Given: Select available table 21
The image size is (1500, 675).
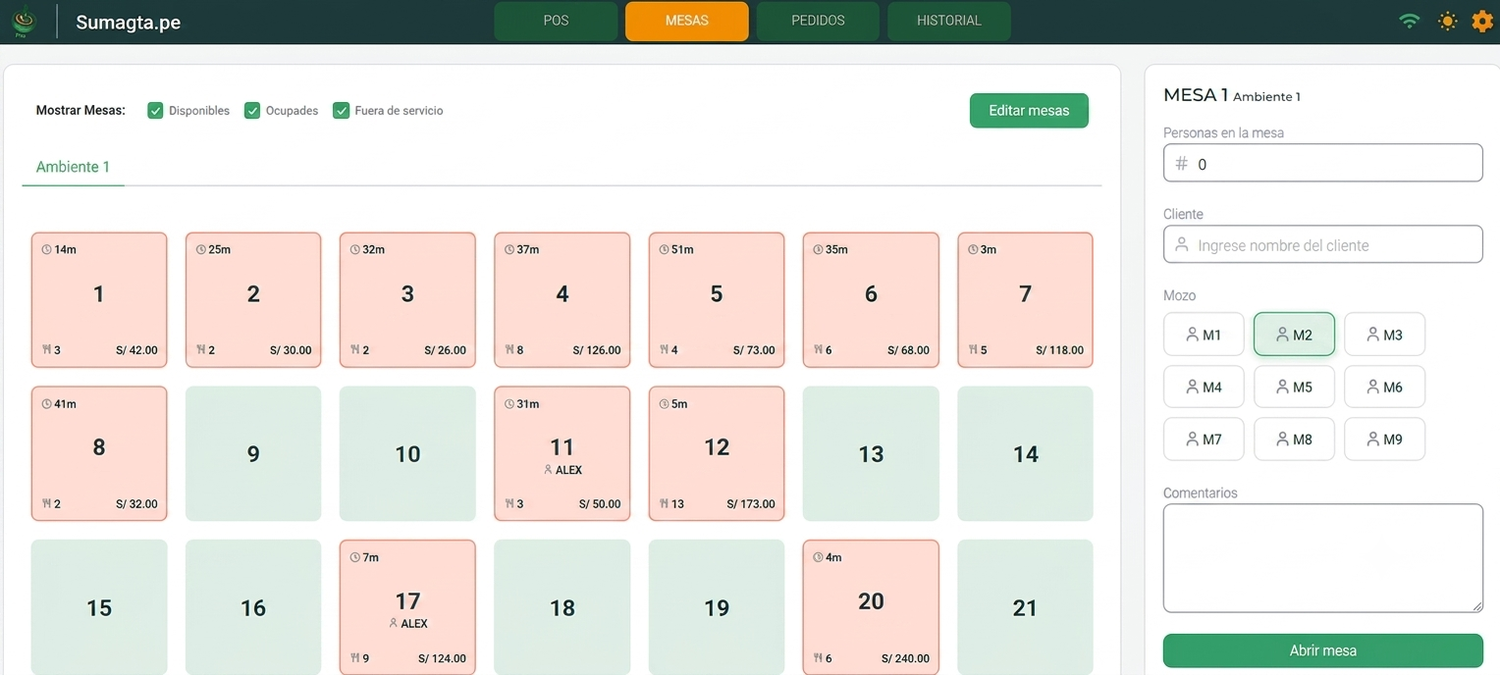Looking at the screenshot, I should [1025, 607].
